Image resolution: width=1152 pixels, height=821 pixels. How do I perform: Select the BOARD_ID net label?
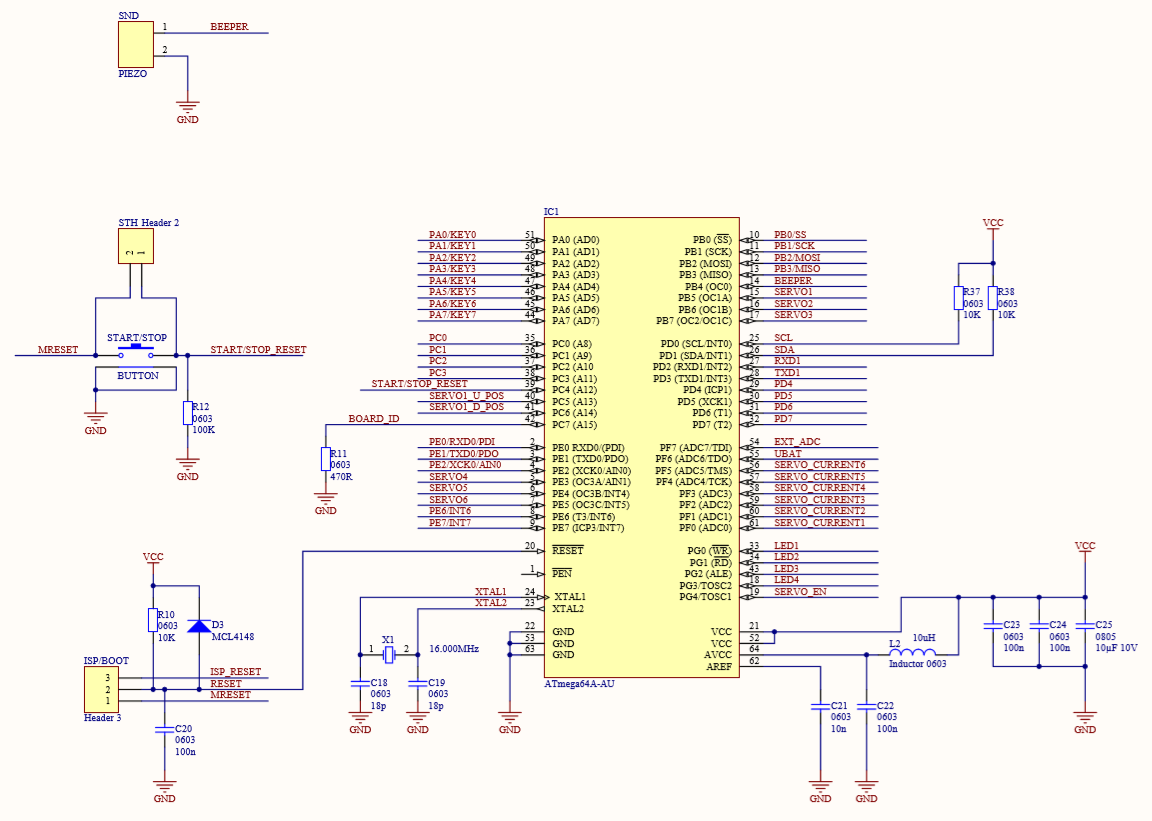pos(373,418)
